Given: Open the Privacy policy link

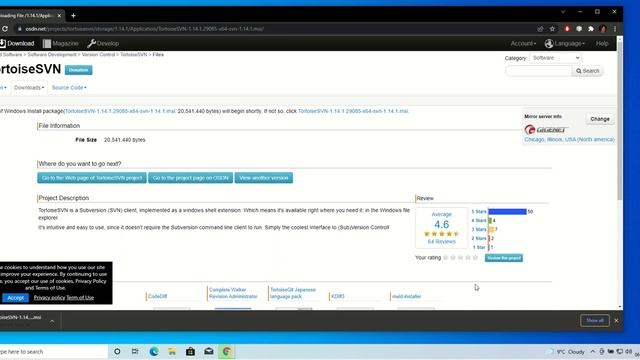Looking at the screenshot, I should (49, 298).
